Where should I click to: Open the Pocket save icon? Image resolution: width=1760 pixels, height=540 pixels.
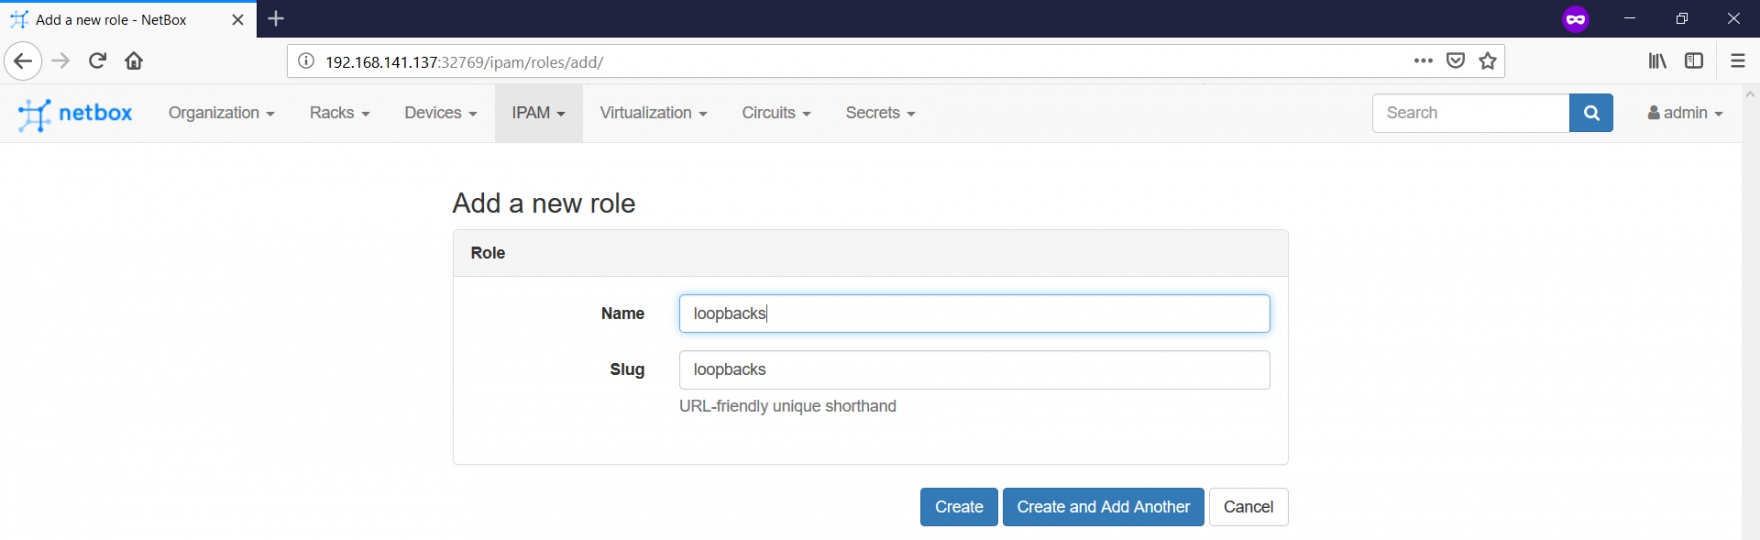[x=1456, y=61]
